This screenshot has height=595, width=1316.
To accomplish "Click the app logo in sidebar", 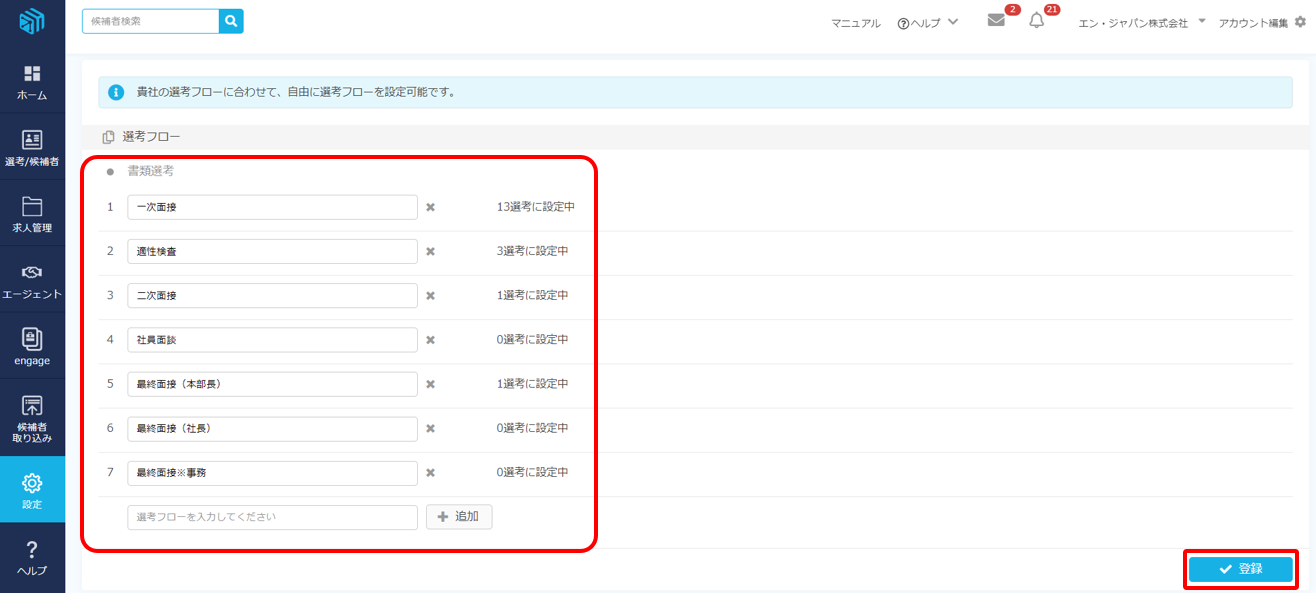I will point(32,22).
